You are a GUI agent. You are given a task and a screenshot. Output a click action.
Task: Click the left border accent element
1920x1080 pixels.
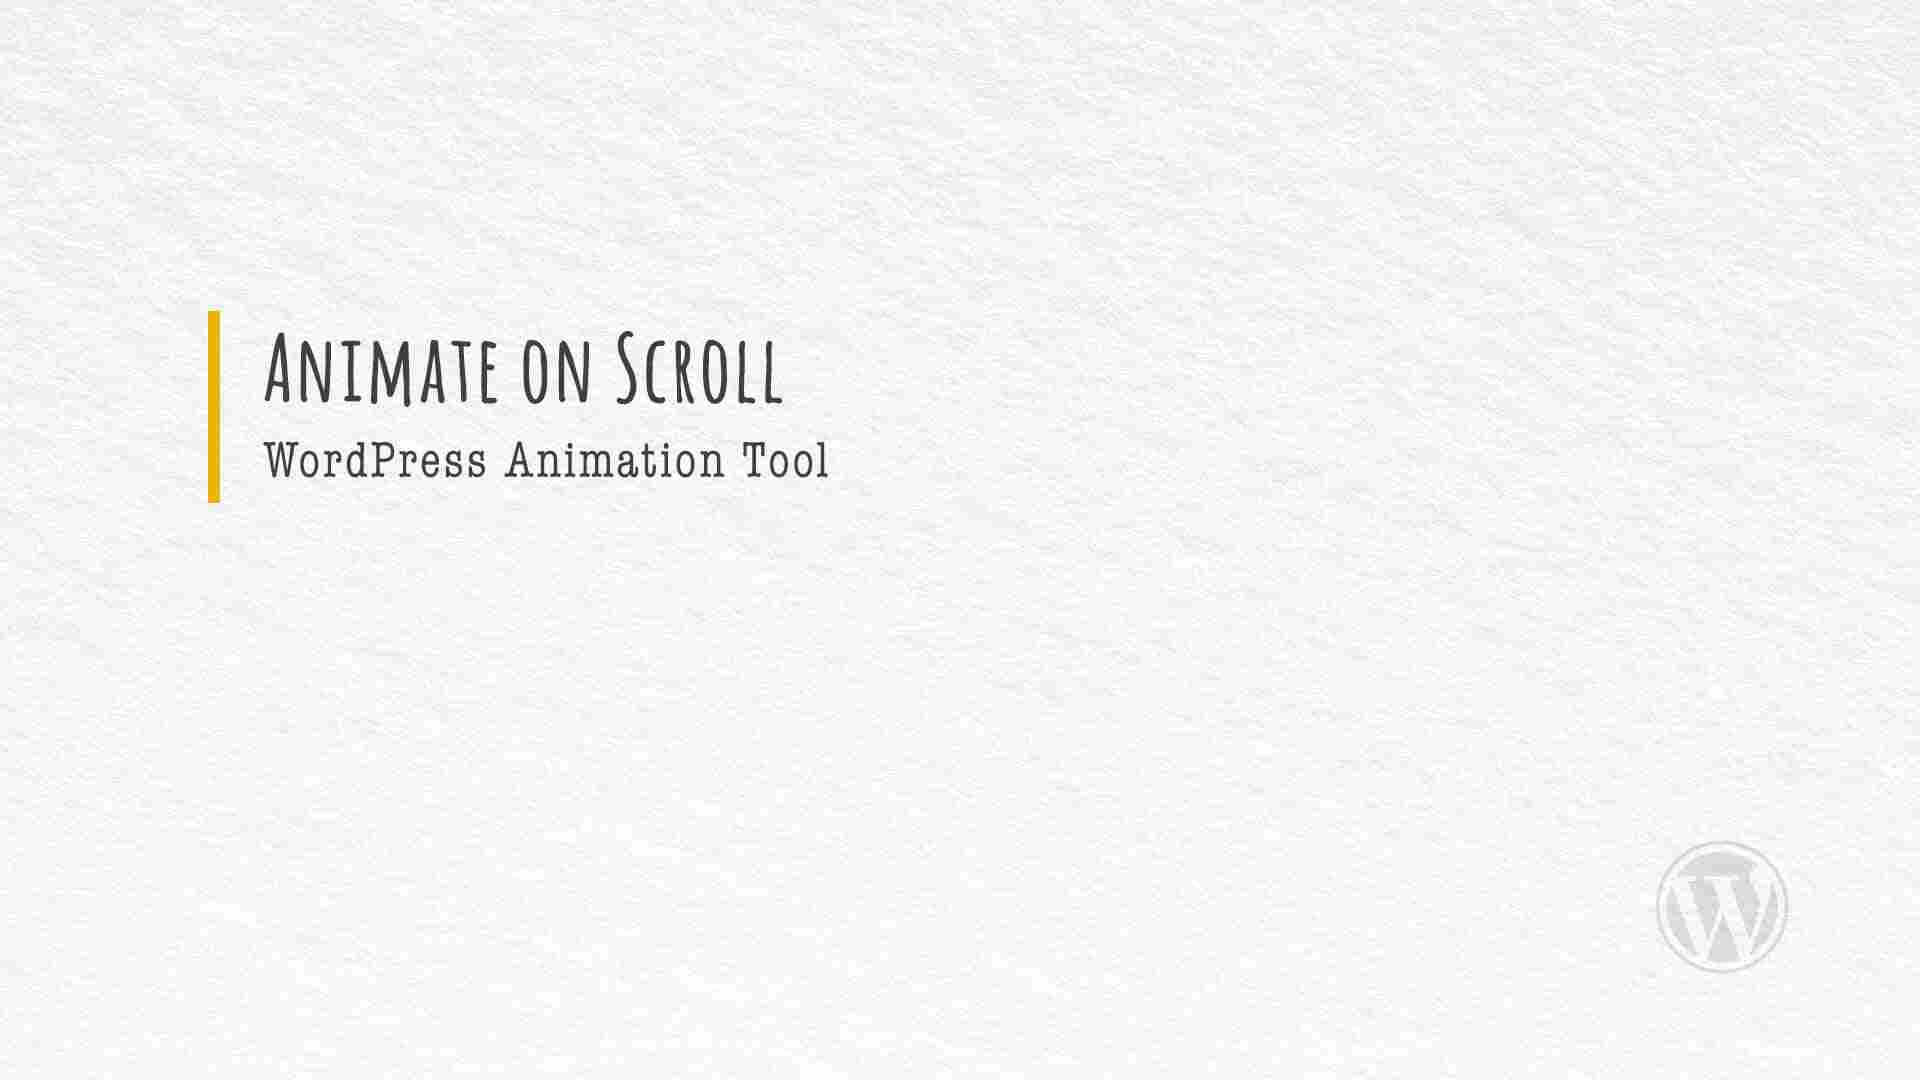click(x=214, y=405)
